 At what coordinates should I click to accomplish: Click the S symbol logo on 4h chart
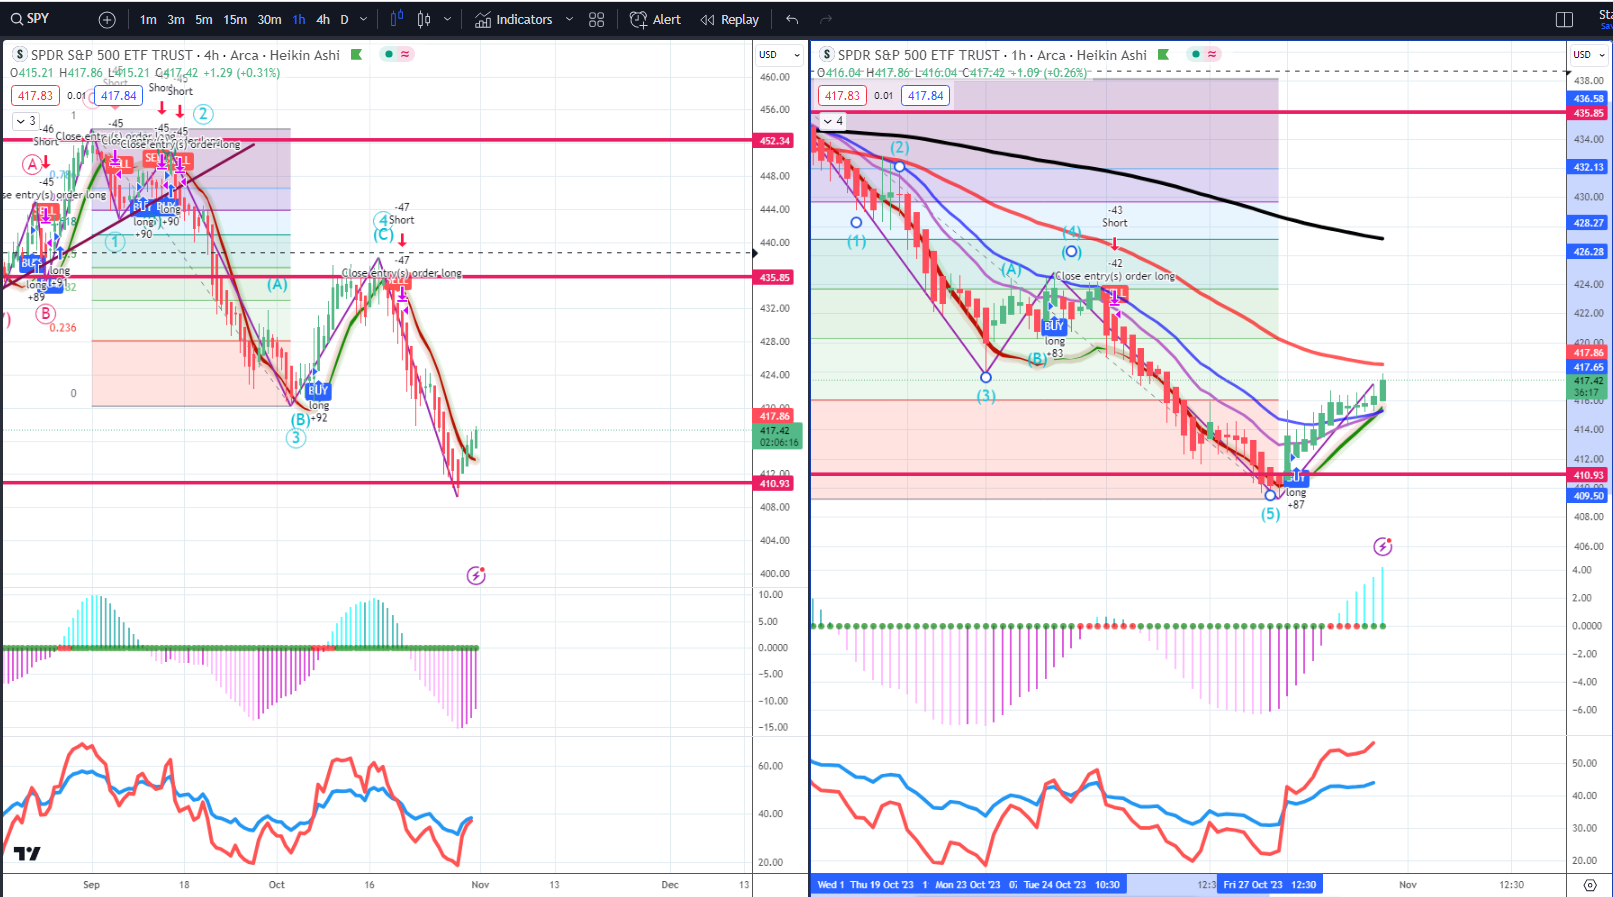(19, 55)
